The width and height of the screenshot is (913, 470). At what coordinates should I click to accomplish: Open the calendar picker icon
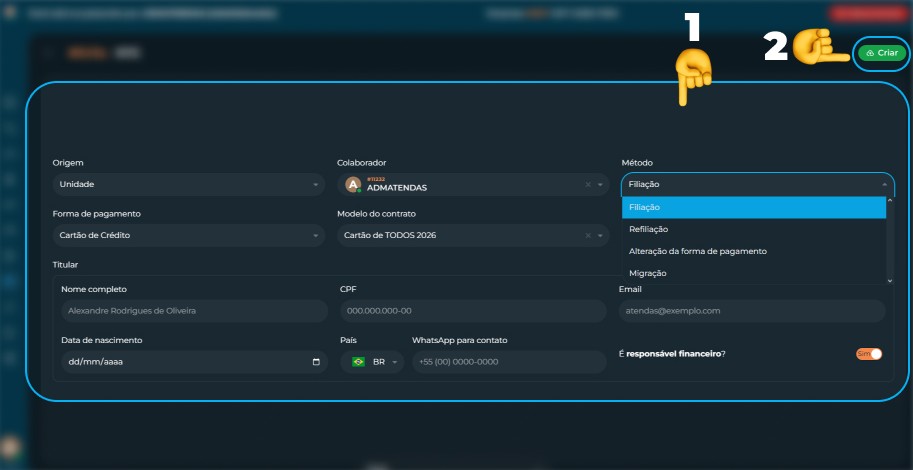click(x=316, y=362)
